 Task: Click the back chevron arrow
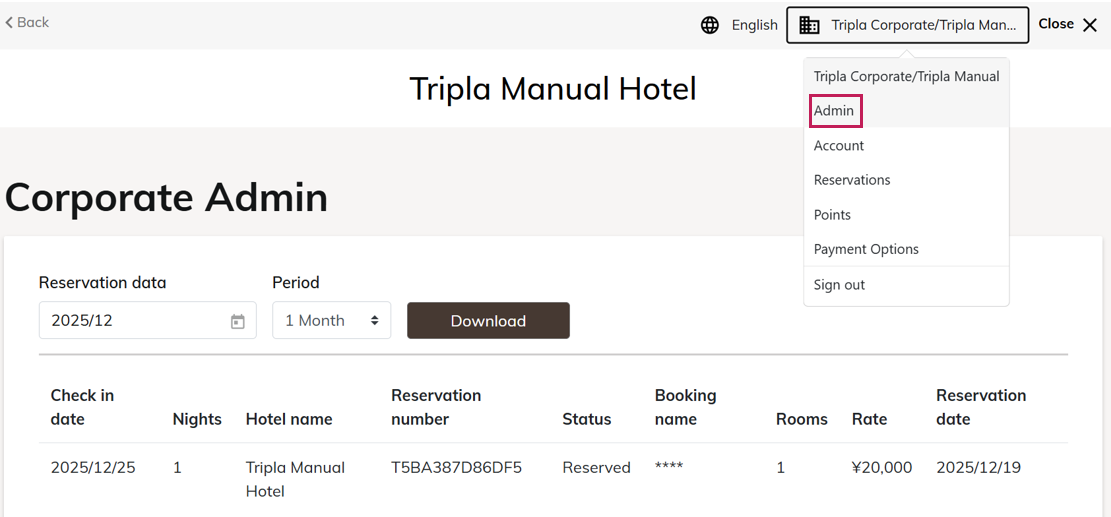click(9, 22)
